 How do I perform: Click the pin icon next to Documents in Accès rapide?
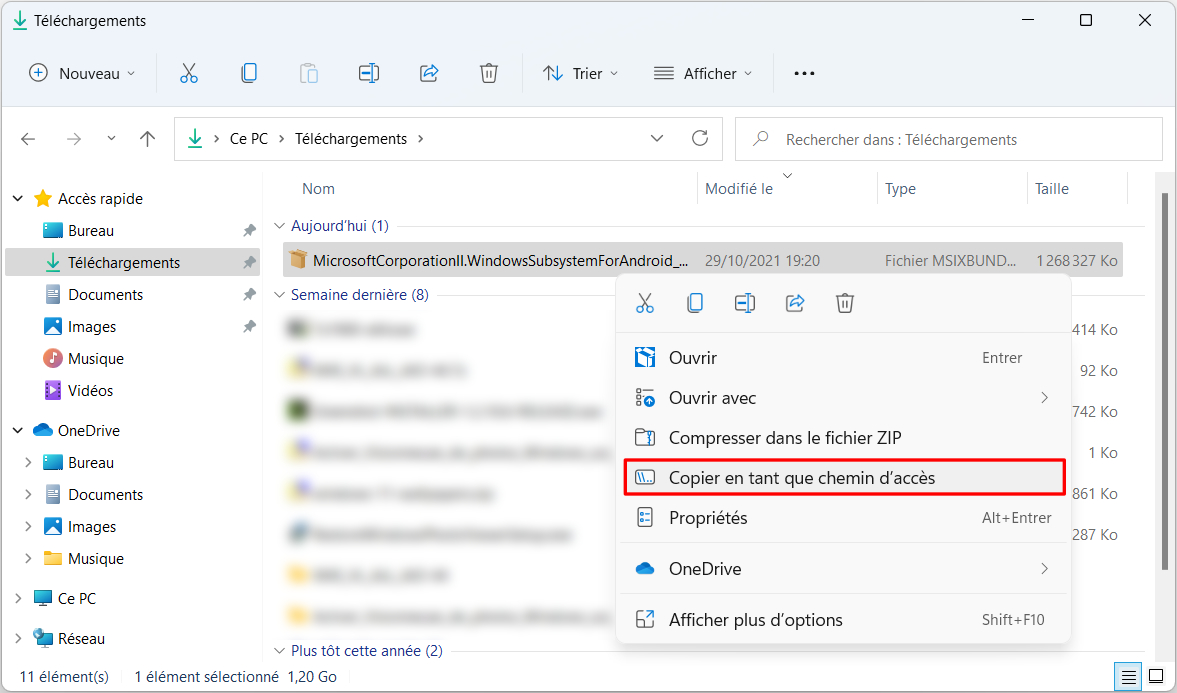pos(249,295)
